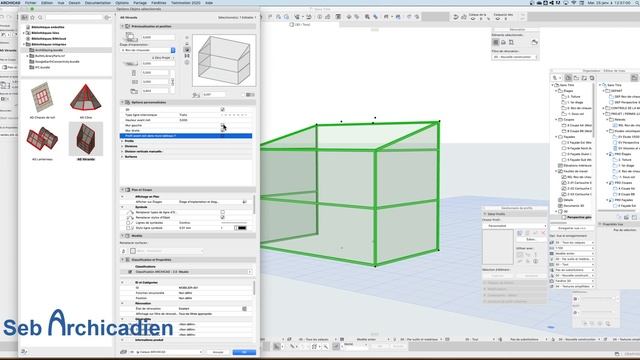Open Publisher sets icon in Organizer panel
Screen dimensions: 640x360
click(592, 78)
